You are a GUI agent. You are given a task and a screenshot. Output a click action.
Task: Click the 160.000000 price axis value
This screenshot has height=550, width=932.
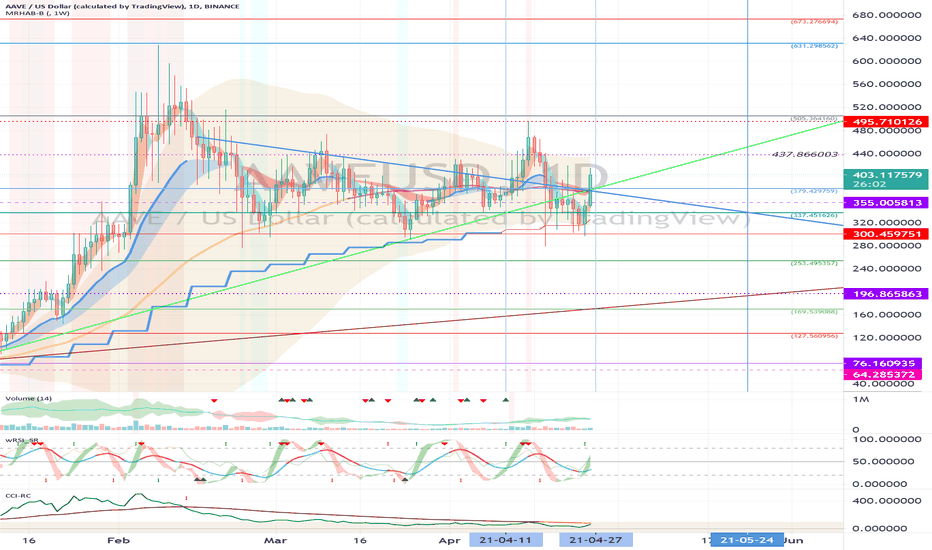click(886, 315)
